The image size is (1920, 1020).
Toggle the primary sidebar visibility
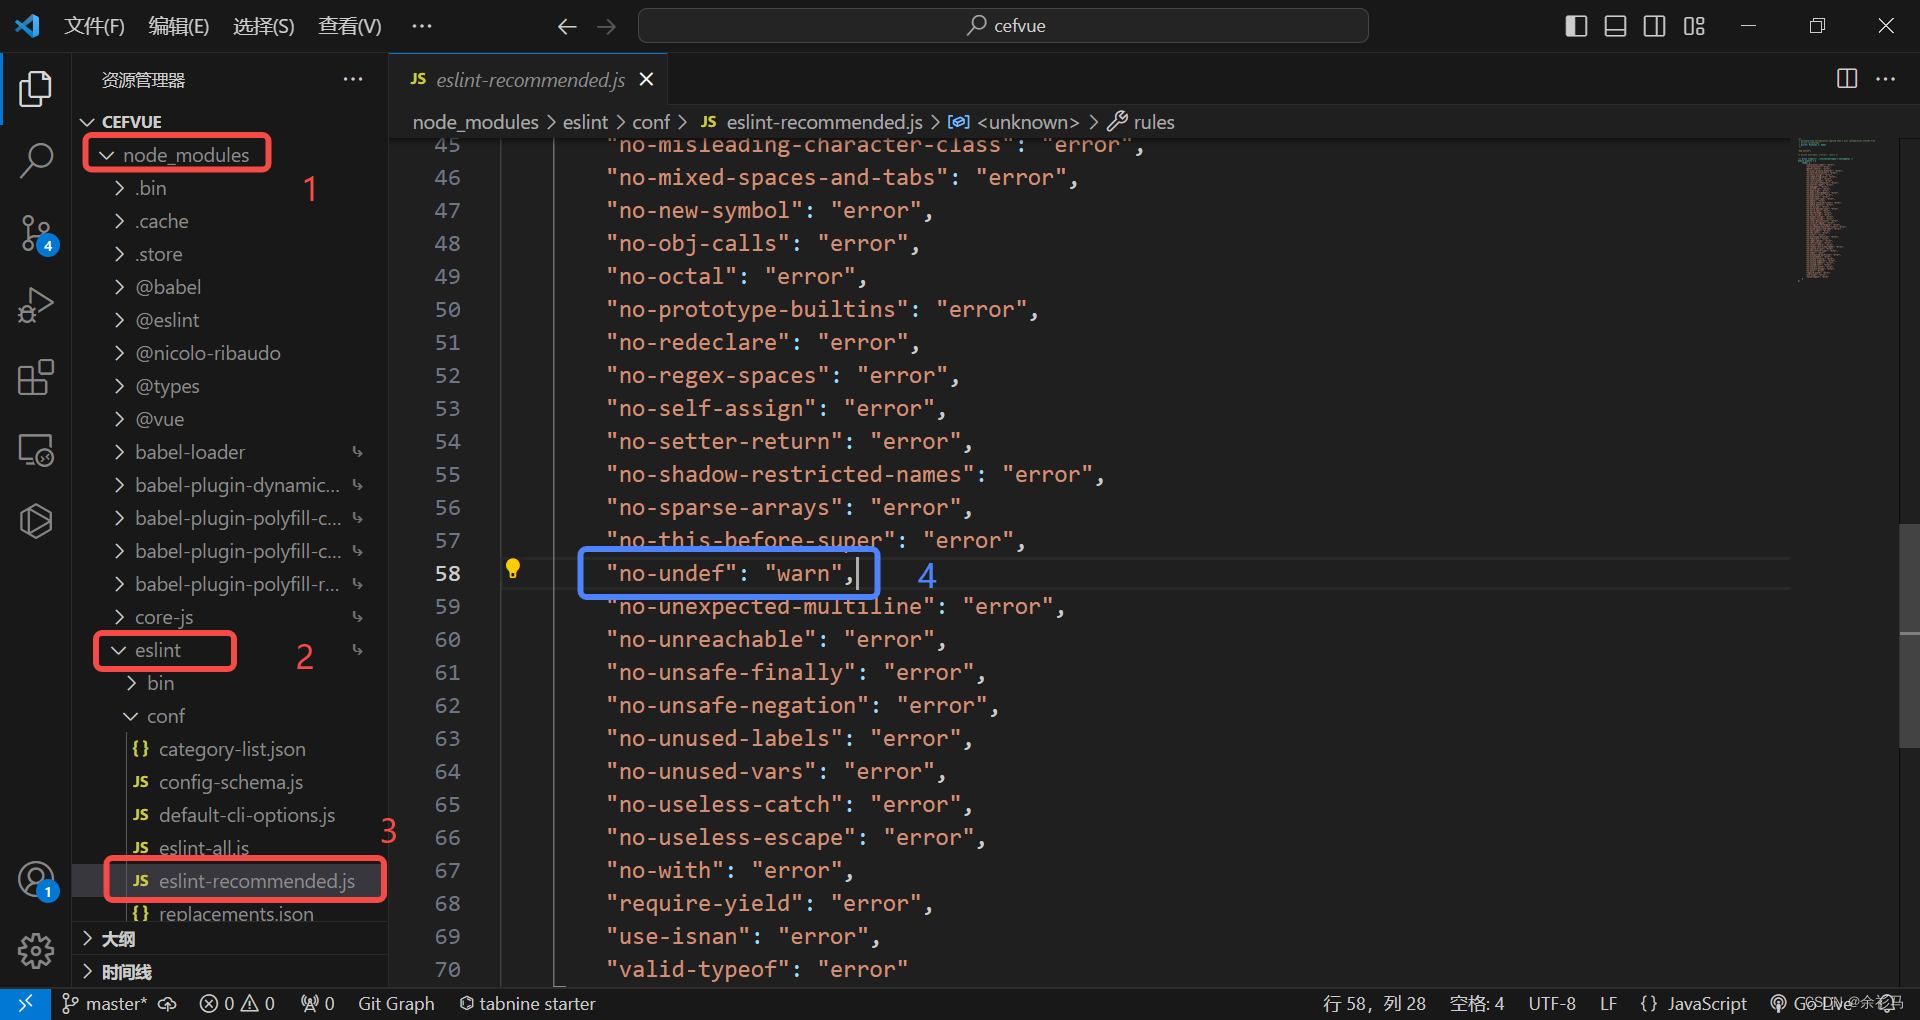click(1575, 26)
